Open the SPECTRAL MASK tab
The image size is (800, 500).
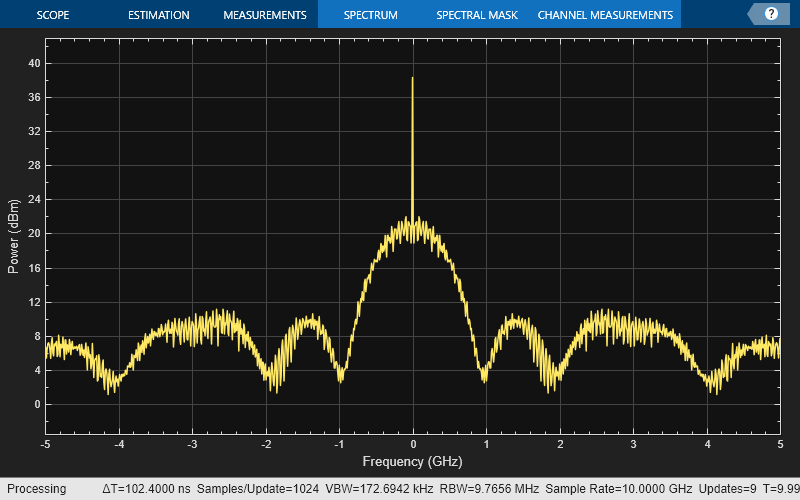tap(476, 15)
